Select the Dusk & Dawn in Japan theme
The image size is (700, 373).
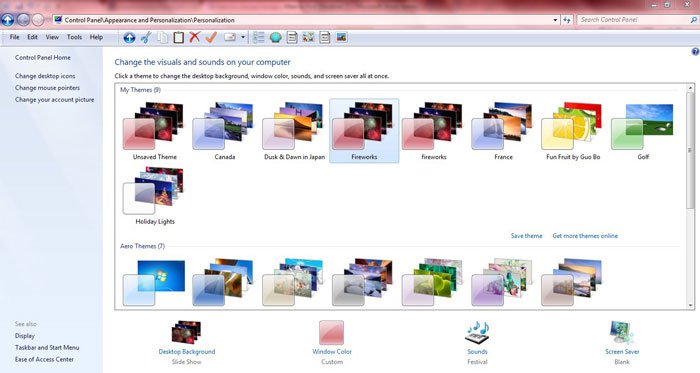(294, 131)
